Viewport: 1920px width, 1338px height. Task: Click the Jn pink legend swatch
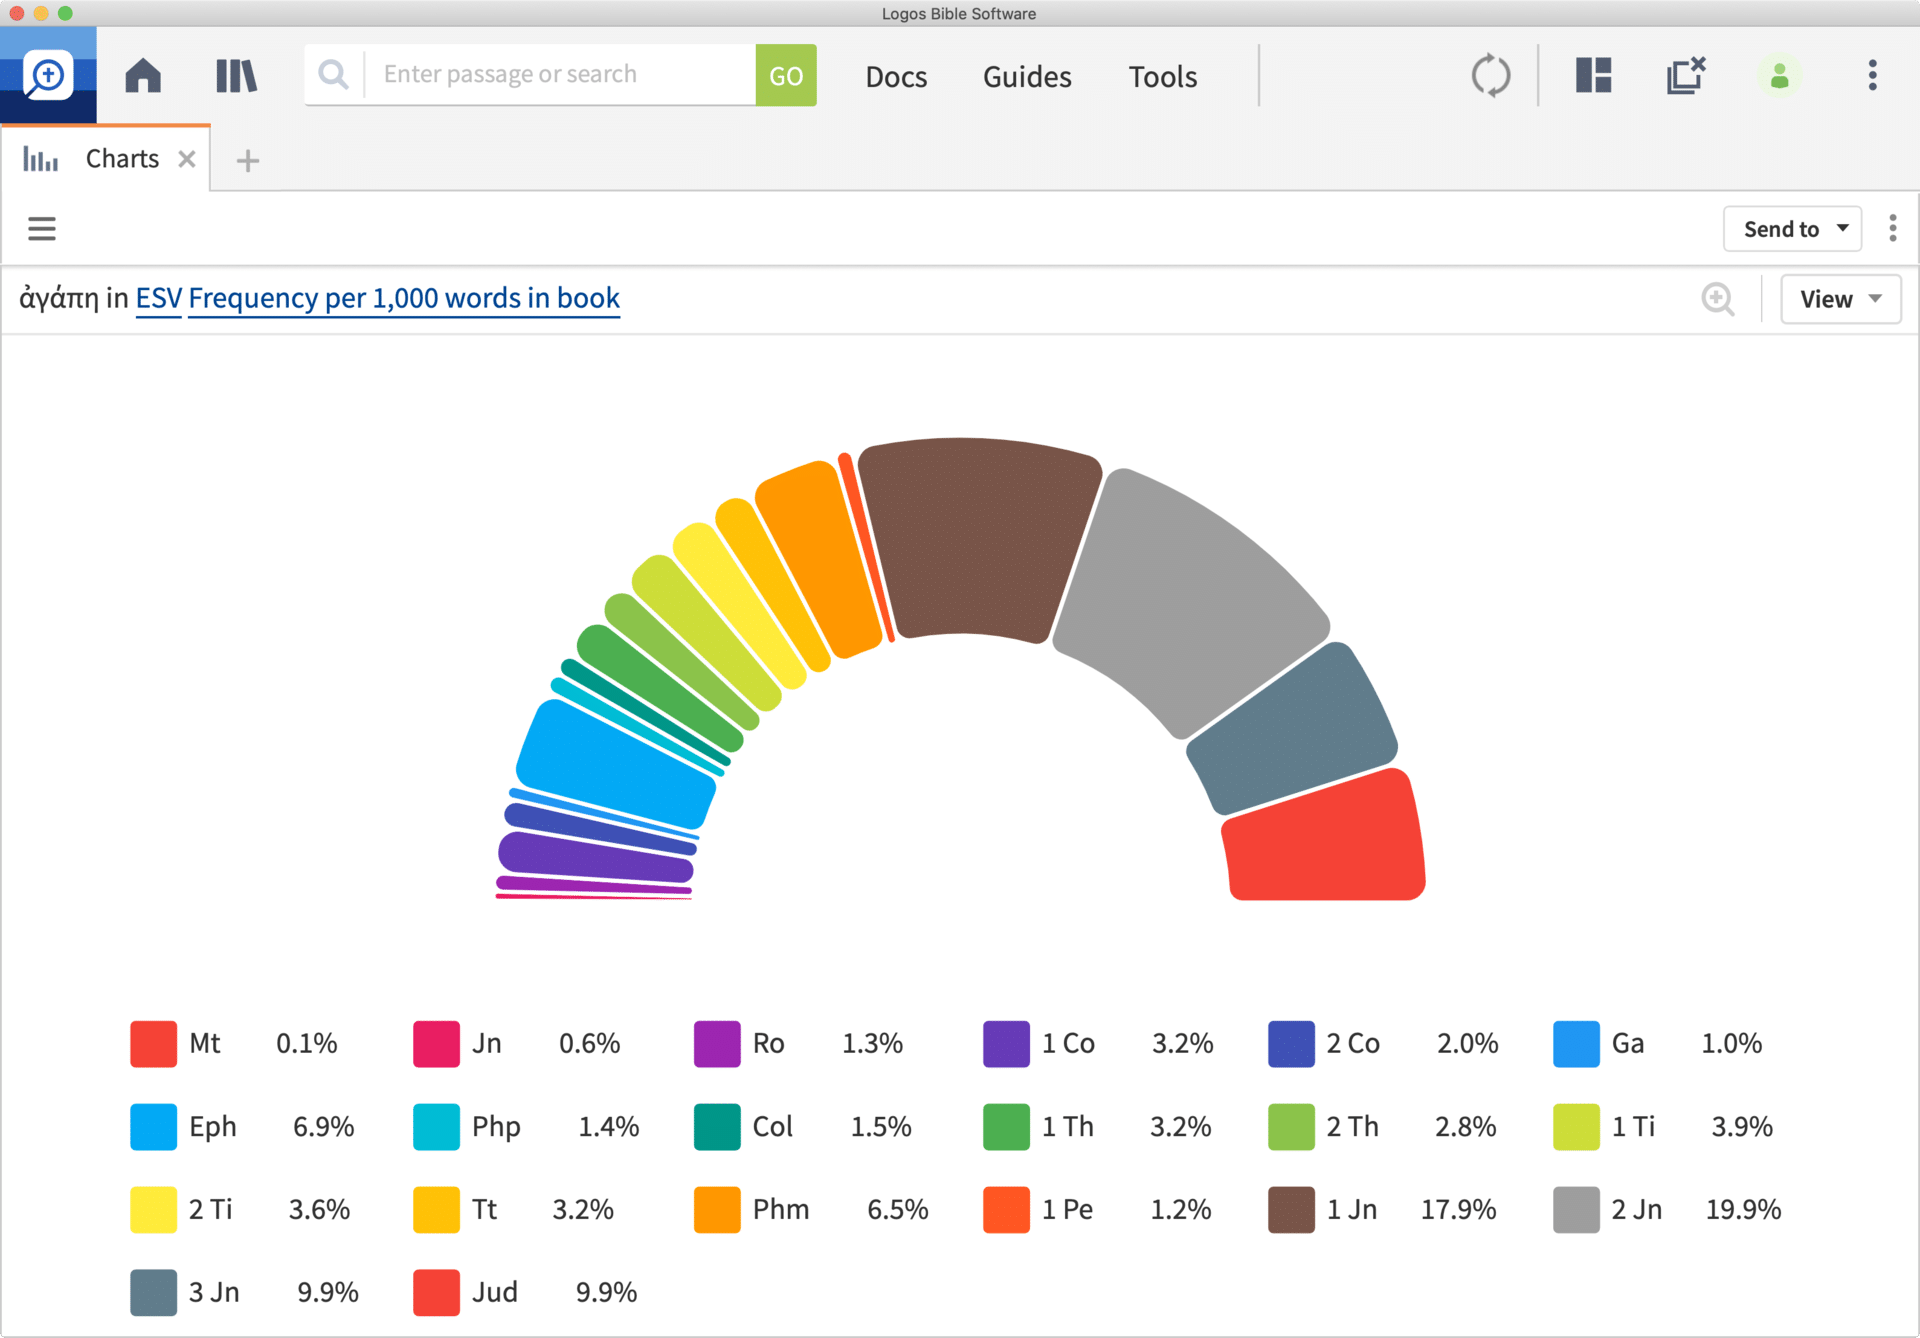point(436,1044)
